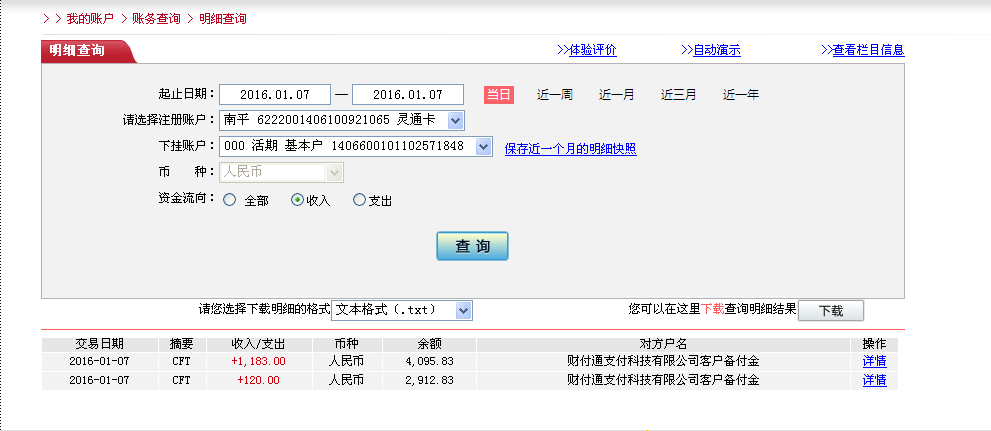This screenshot has width=991, height=431.
Task: Select the 近一月 date range
Action: click(616, 95)
